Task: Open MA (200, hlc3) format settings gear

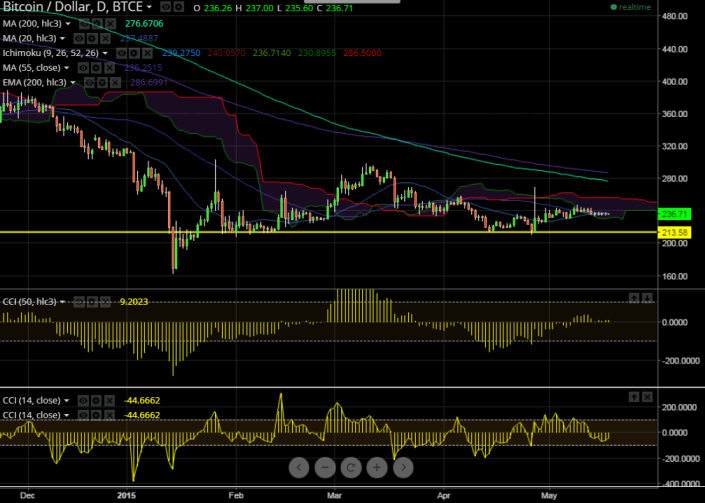Action: click(x=97, y=23)
